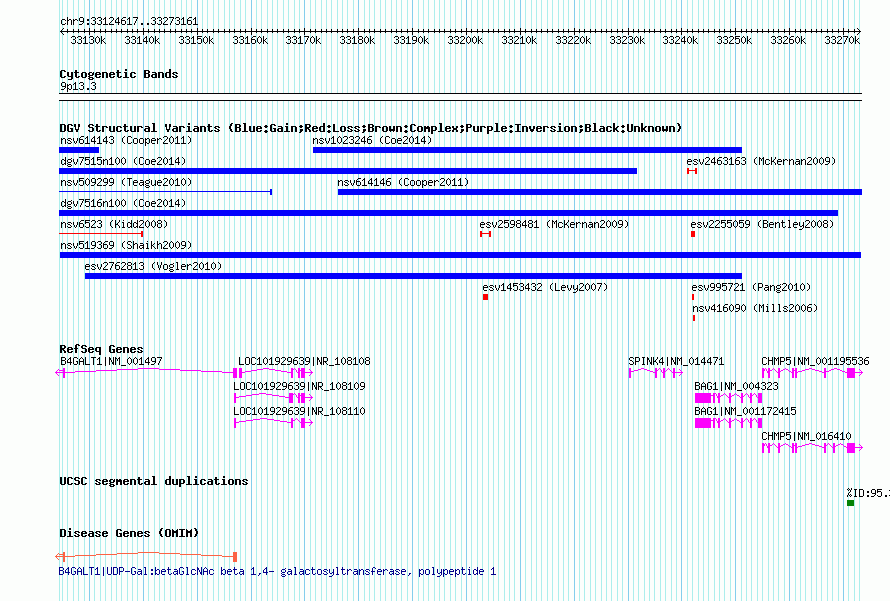Click the CHMP5 NM_016410 magenta exon glyph

click(x=812, y=448)
